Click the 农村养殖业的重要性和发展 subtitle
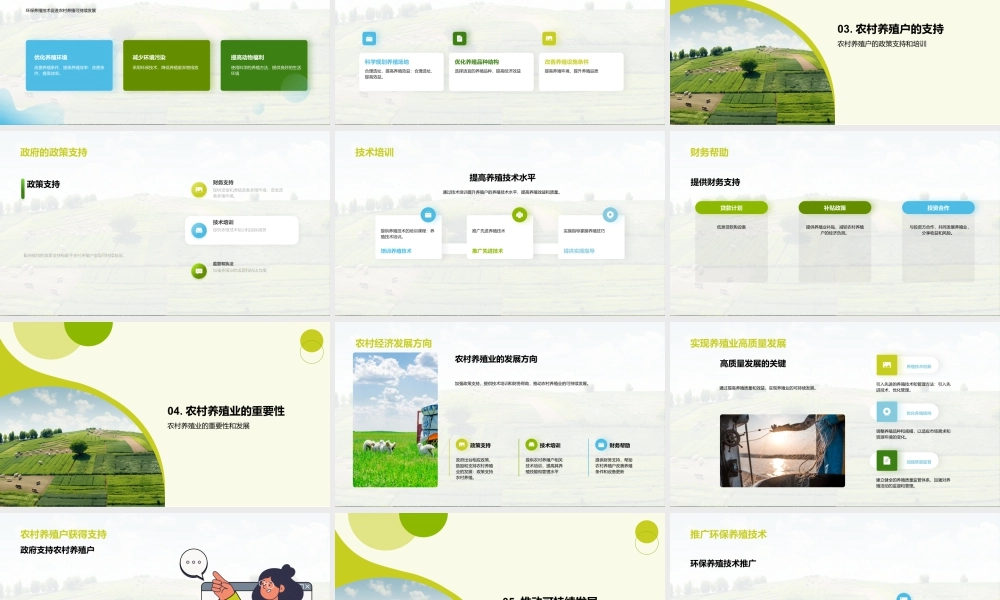Viewport: 1000px width, 600px height. (x=209, y=426)
